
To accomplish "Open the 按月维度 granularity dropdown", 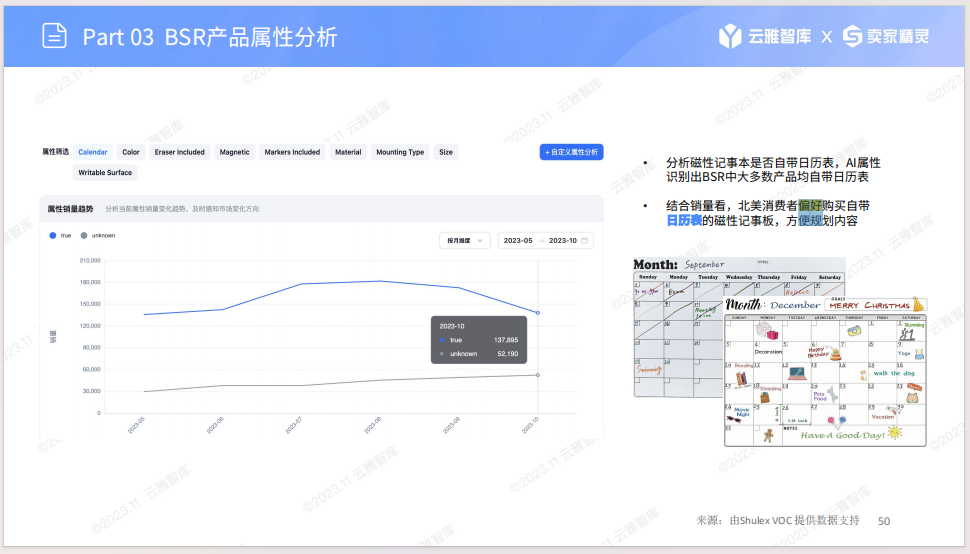I will click(465, 241).
